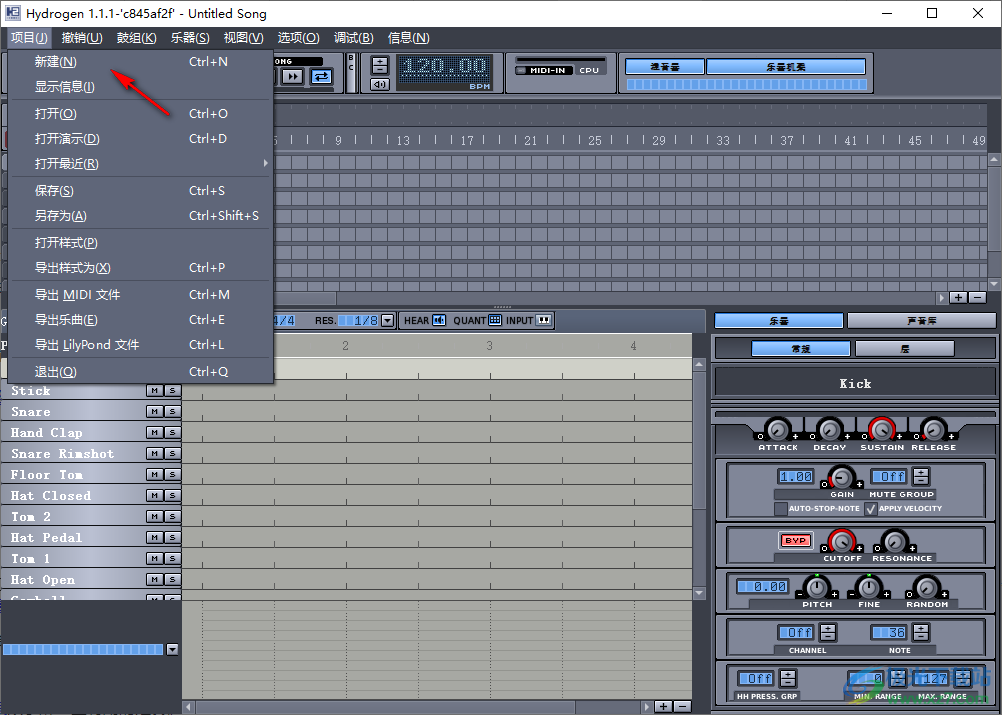Zoom in the song editor with plus button

[958, 297]
